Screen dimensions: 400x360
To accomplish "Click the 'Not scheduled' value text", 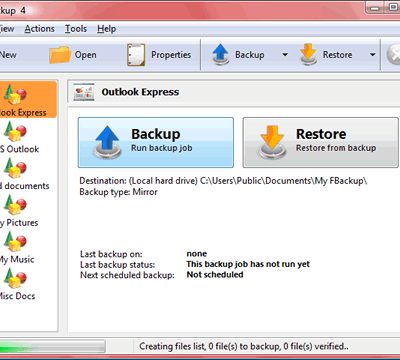I will [215, 275].
